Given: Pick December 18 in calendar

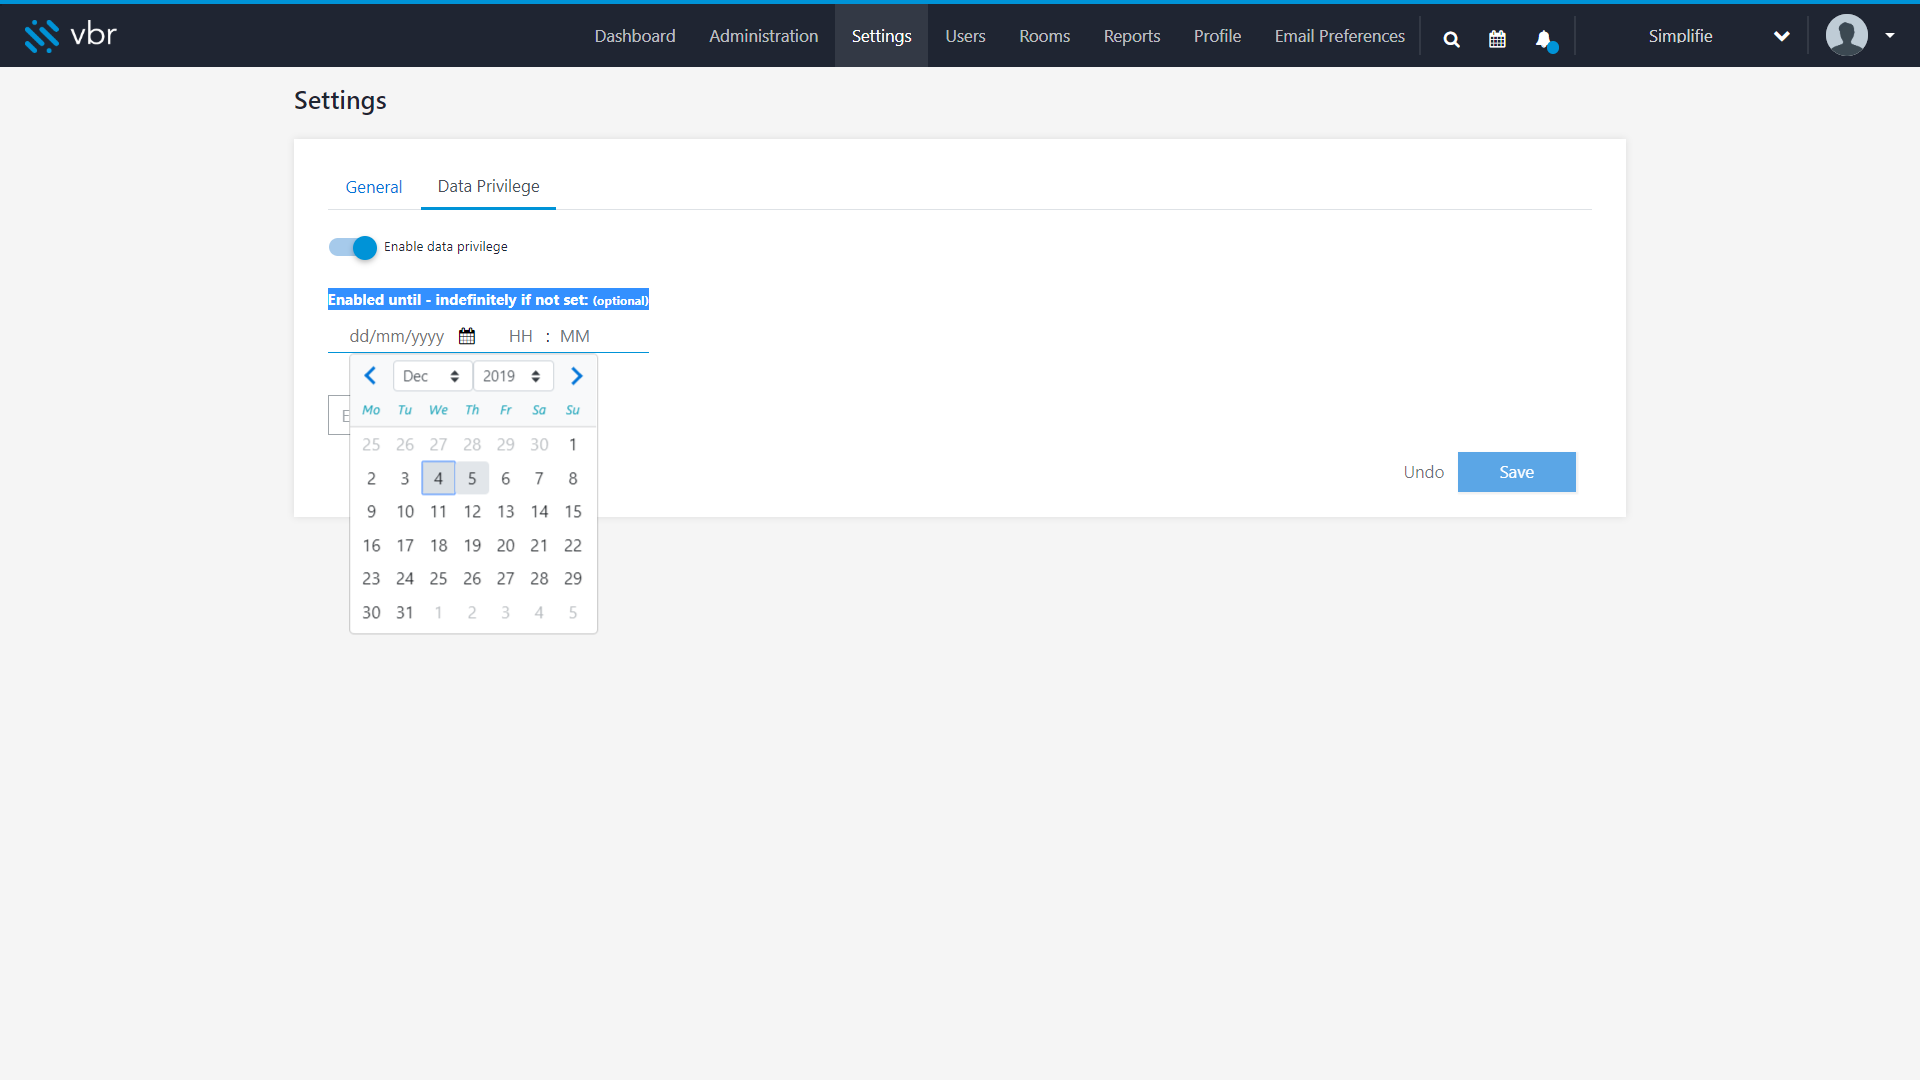Looking at the screenshot, I should (x=438, y=545).
